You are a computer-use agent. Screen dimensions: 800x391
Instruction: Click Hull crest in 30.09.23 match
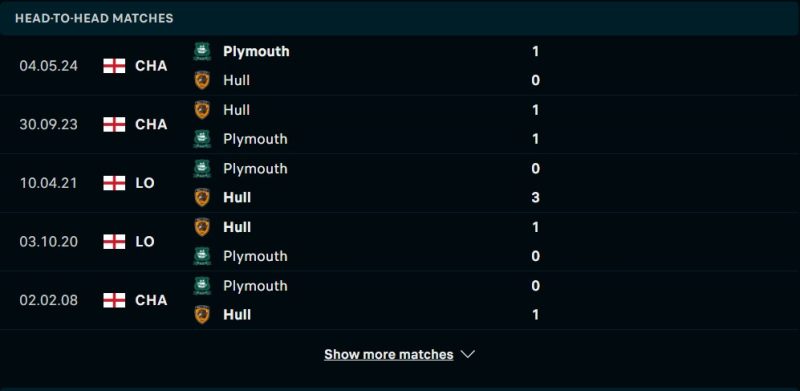pos(202,110)
